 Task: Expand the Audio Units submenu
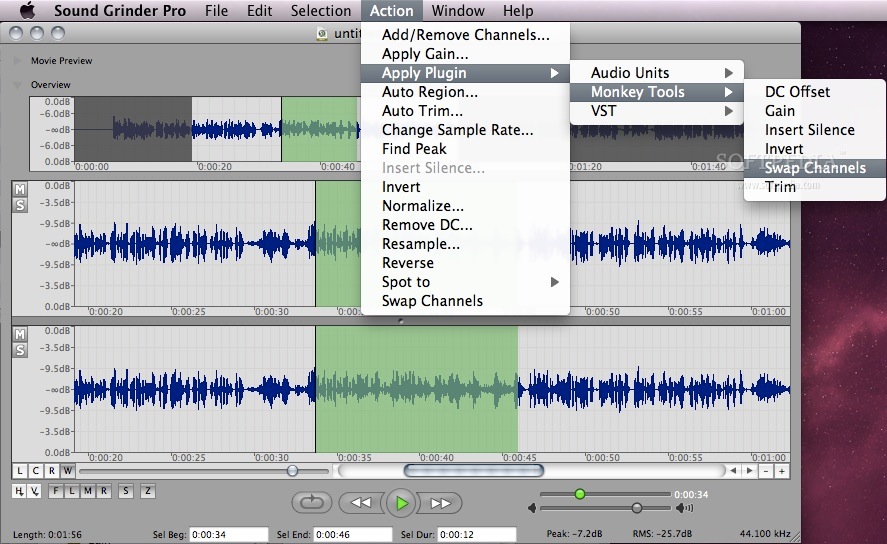click(x=656, y=72)
